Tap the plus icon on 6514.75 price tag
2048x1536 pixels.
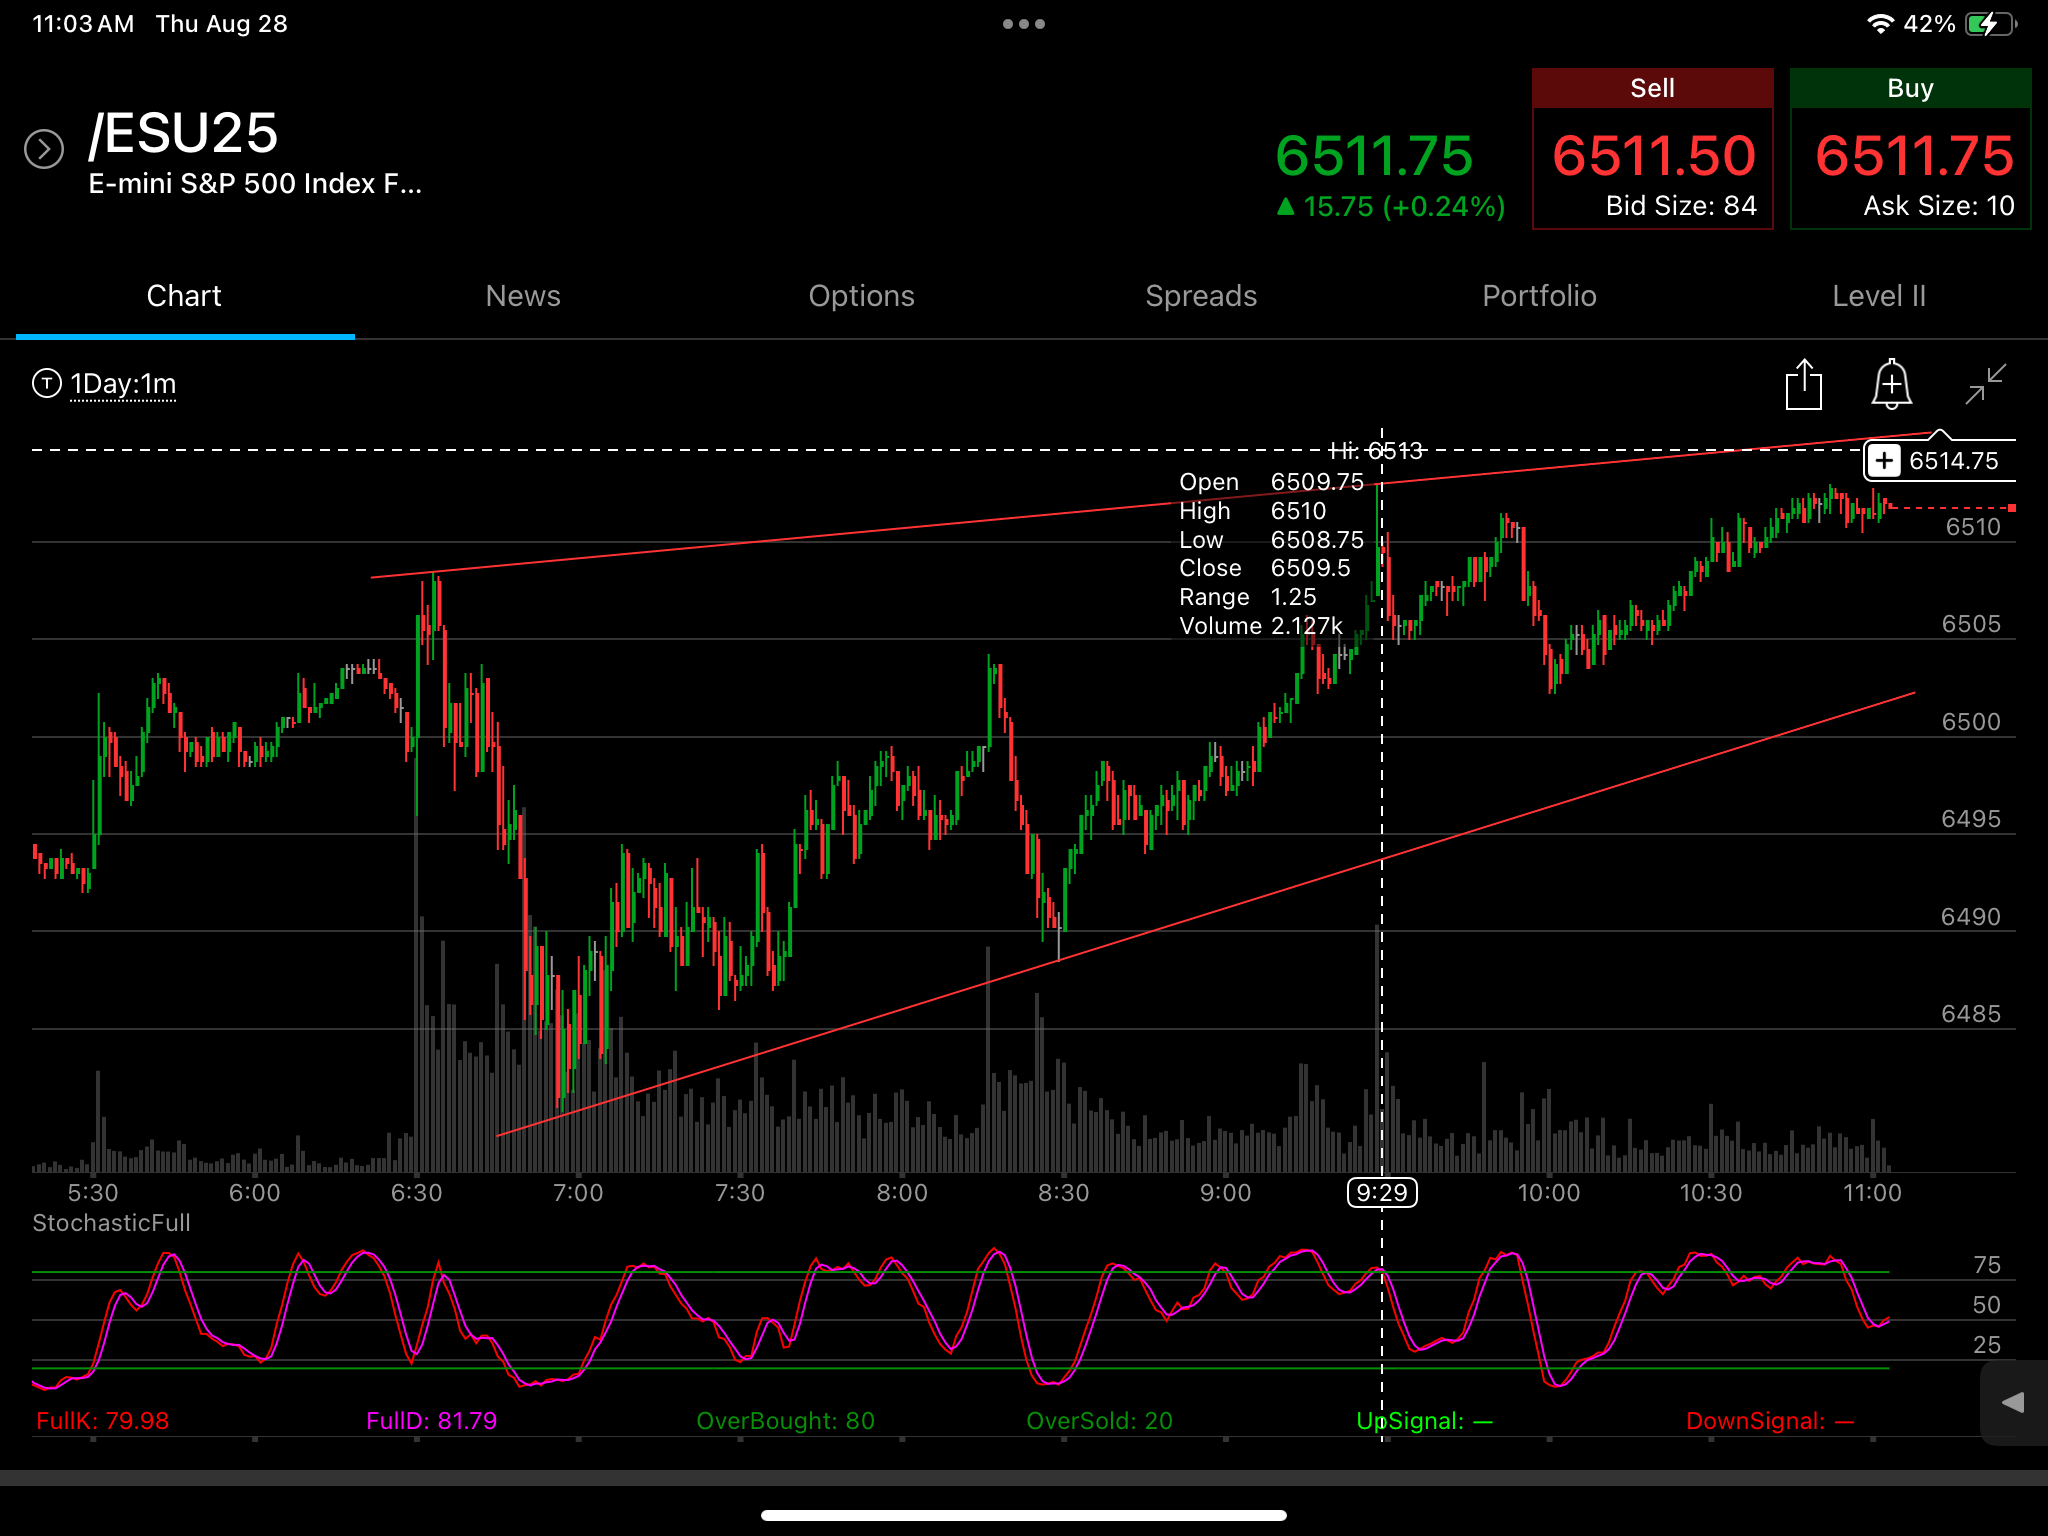[x=1884, y=461]
